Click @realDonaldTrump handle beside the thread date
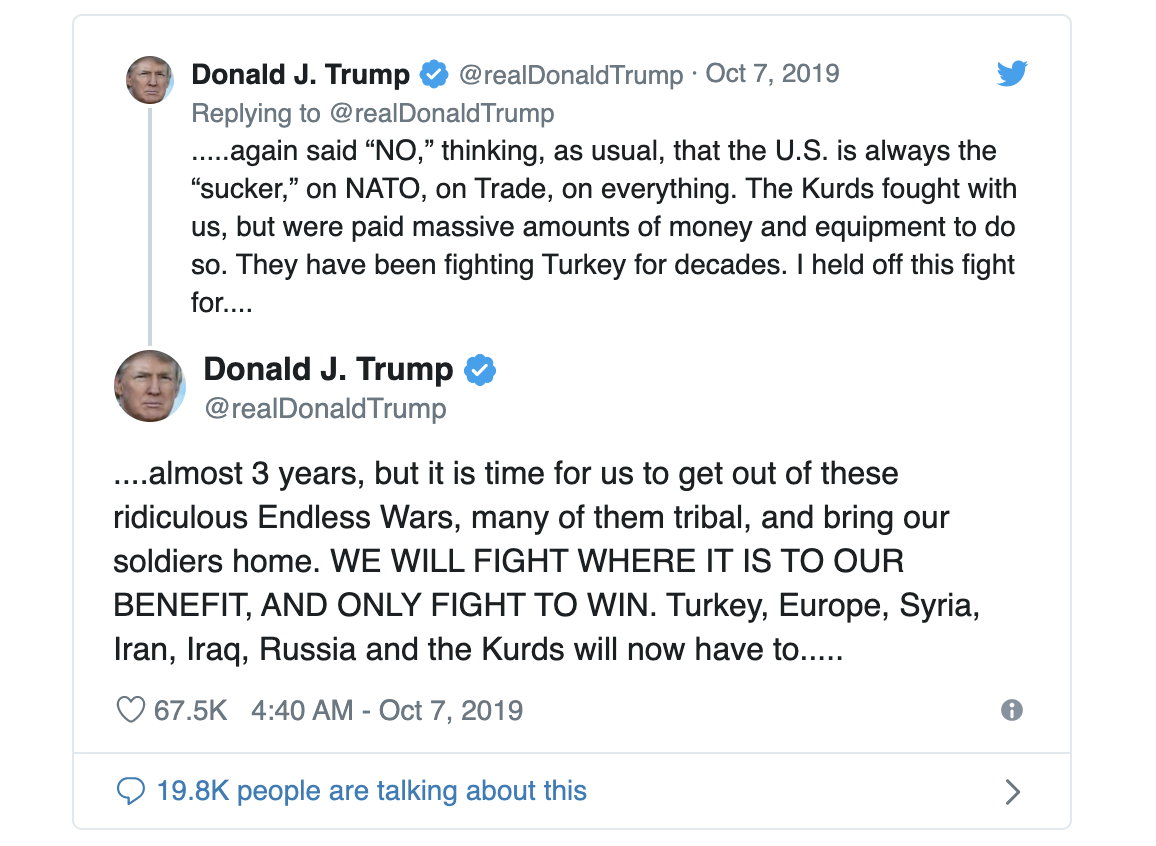The height and width of the screenshot is (846, 1156). [570, 74]
